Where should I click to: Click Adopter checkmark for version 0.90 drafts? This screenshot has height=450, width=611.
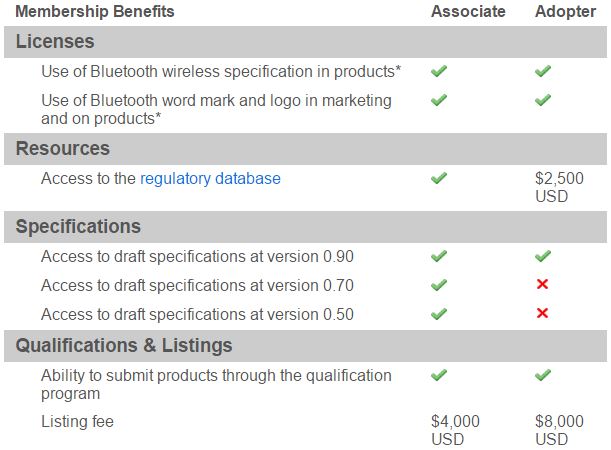(542, 256)
